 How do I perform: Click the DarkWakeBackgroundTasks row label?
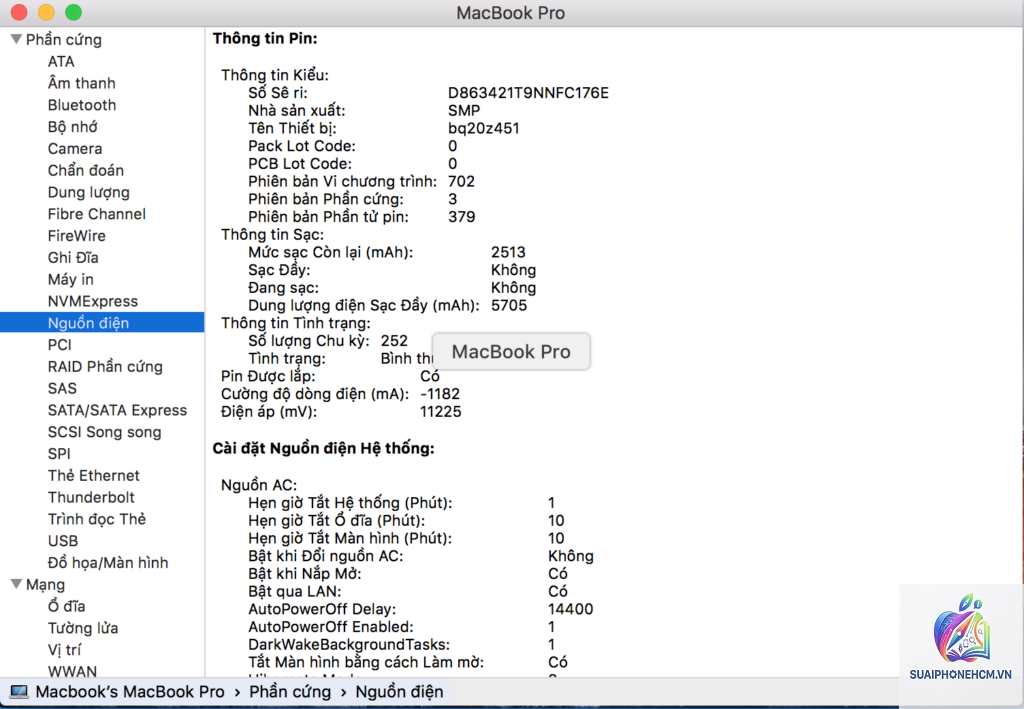(x=349, y=644)
